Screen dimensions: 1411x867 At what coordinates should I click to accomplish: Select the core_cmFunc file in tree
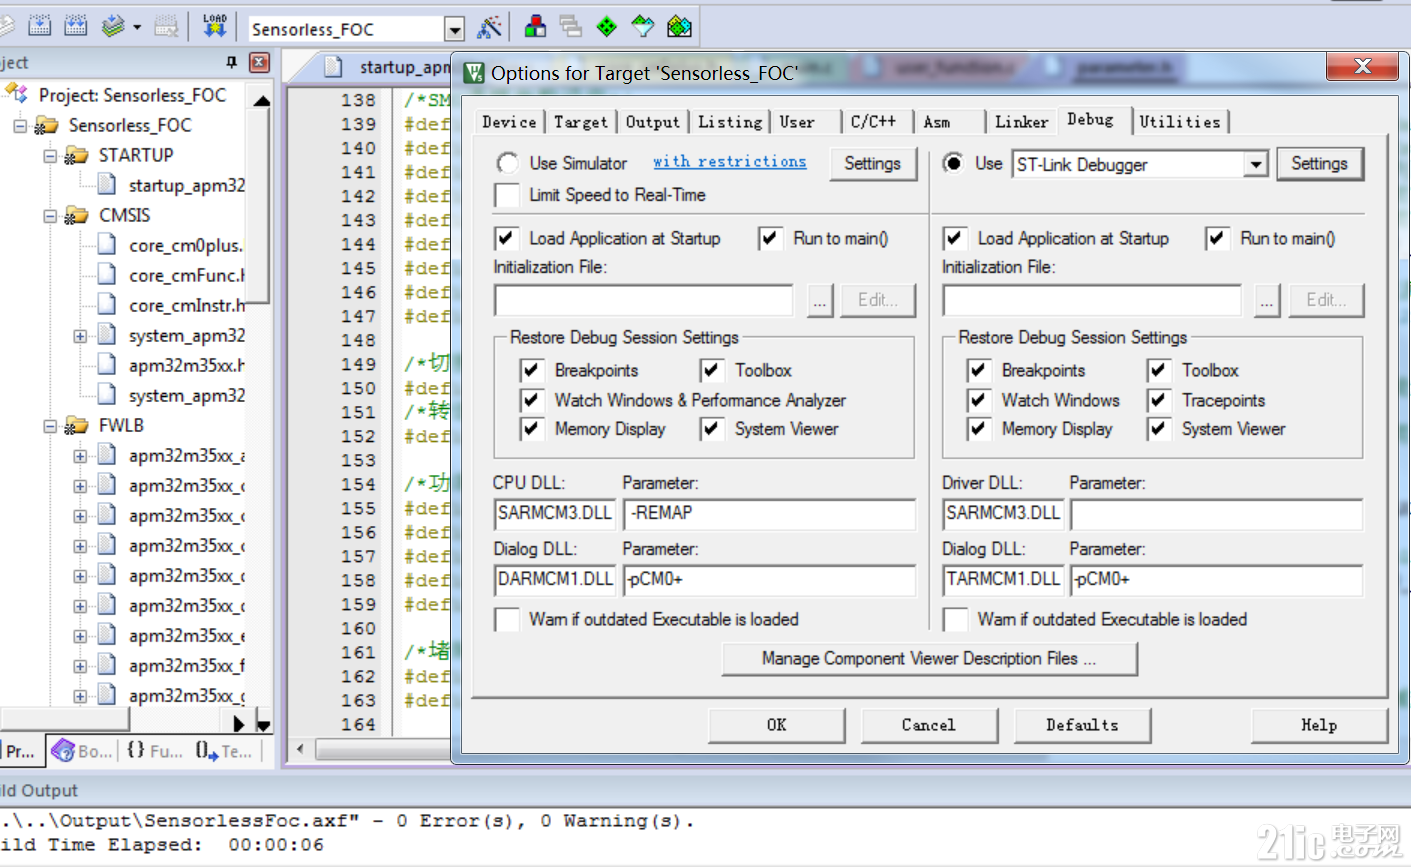[x=186, y=275]
